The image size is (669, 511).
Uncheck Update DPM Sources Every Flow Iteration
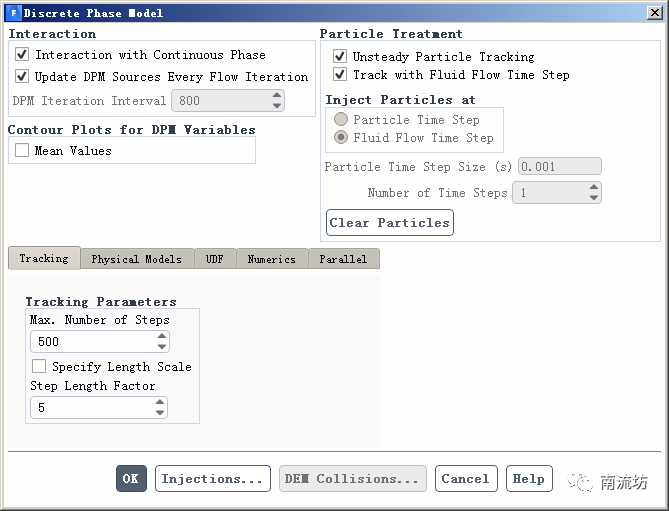coord(23,76)
